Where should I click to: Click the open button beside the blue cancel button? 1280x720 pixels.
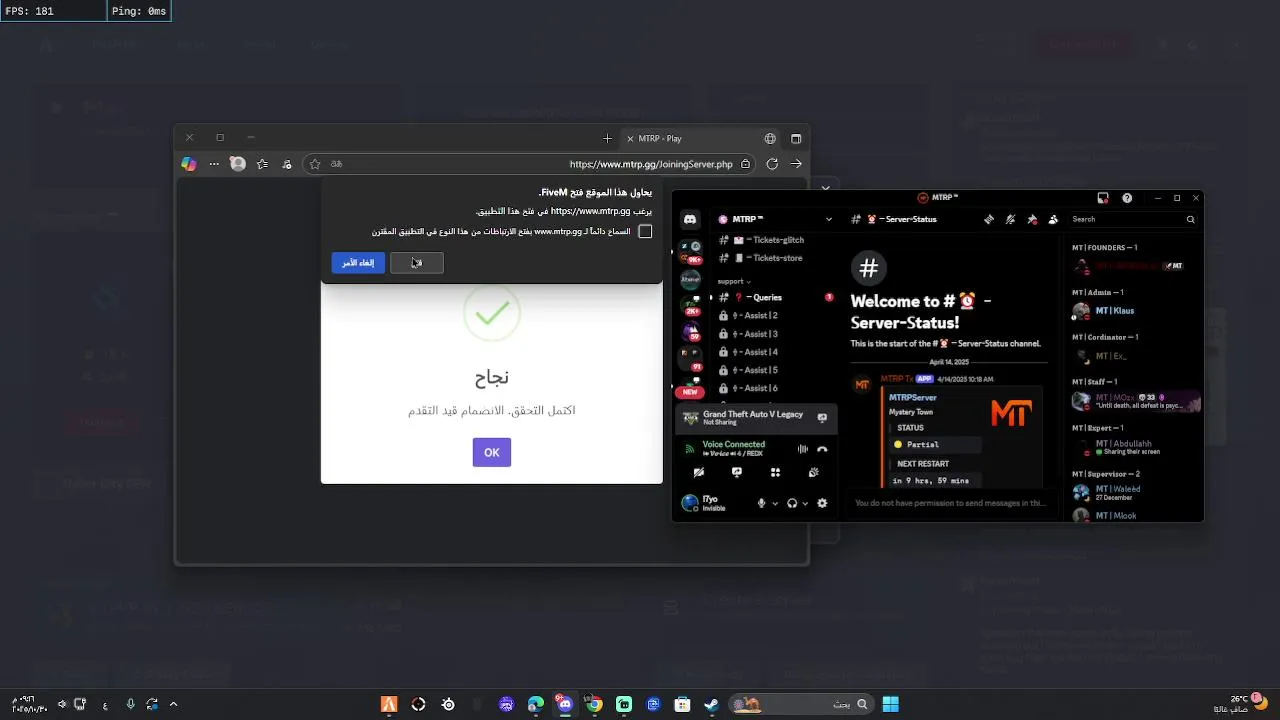pos(416,263)
